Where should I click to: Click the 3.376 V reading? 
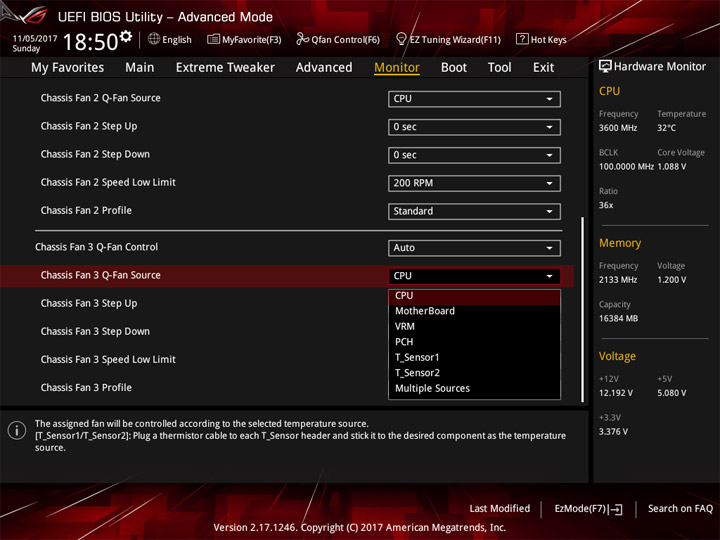(x=613, y=432)
